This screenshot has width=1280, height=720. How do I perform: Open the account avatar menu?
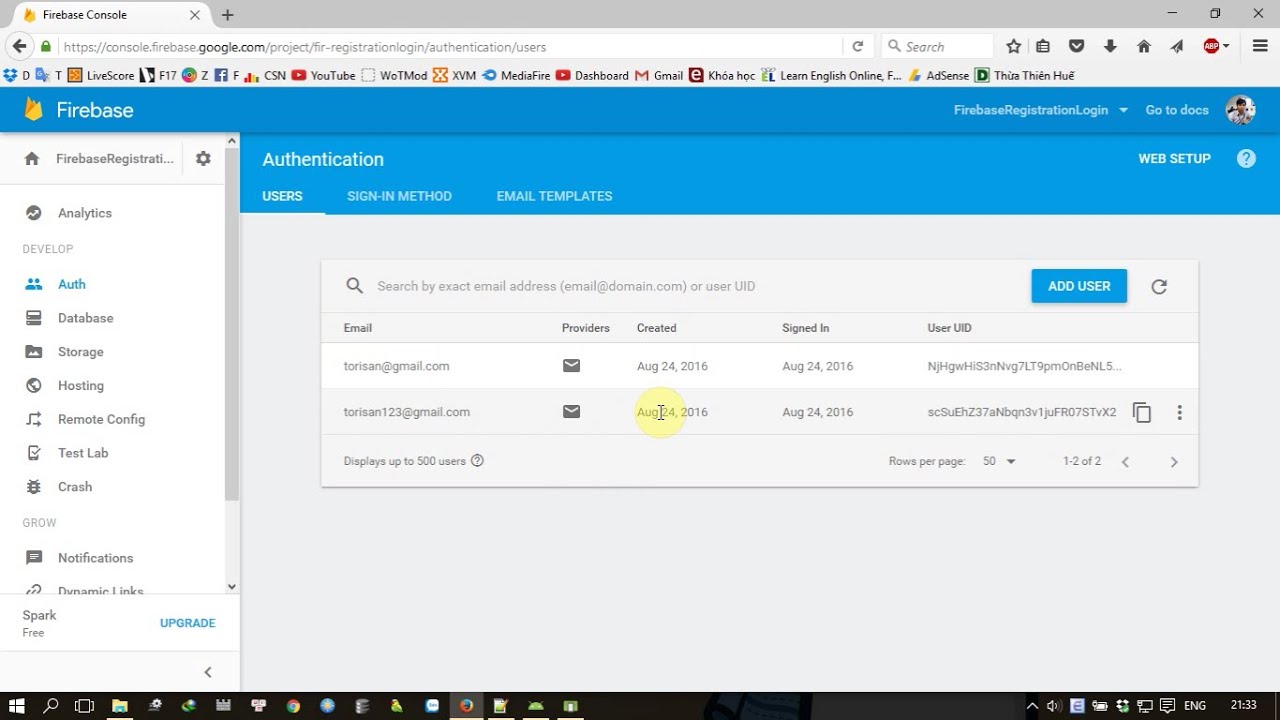tap(1240, 110)
